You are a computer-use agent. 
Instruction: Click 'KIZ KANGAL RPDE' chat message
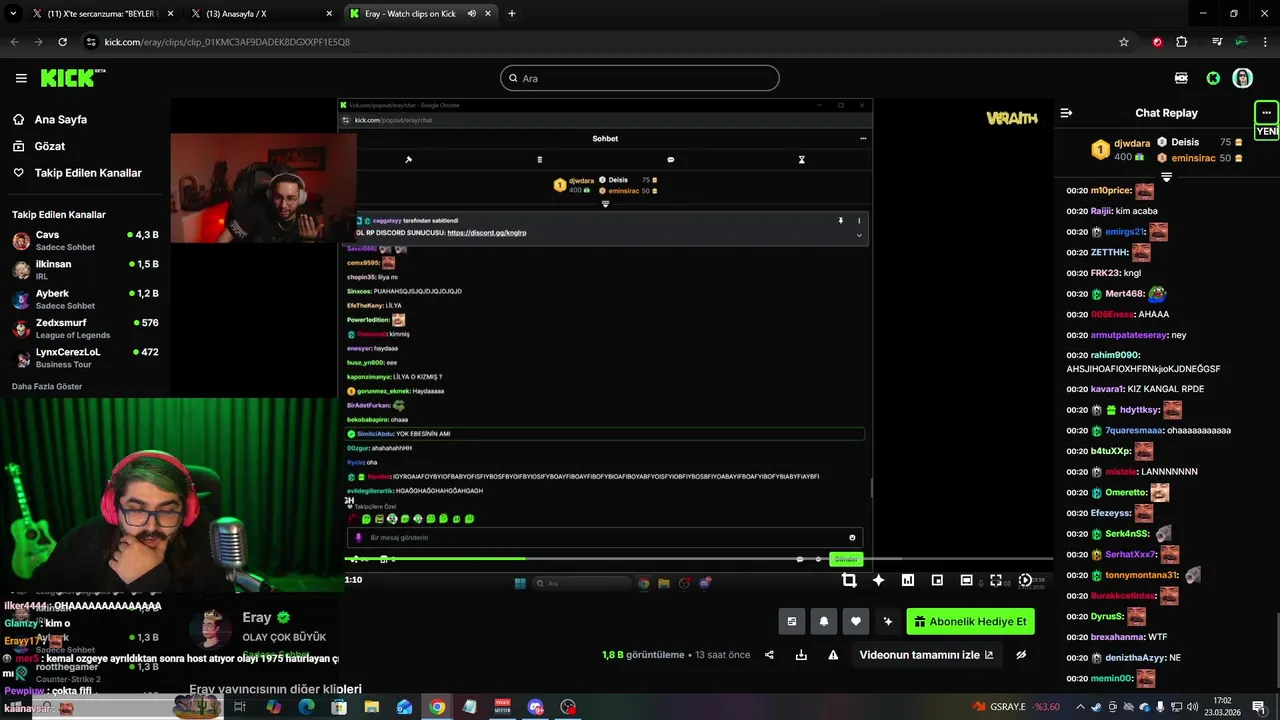[x=1165, y=389]
